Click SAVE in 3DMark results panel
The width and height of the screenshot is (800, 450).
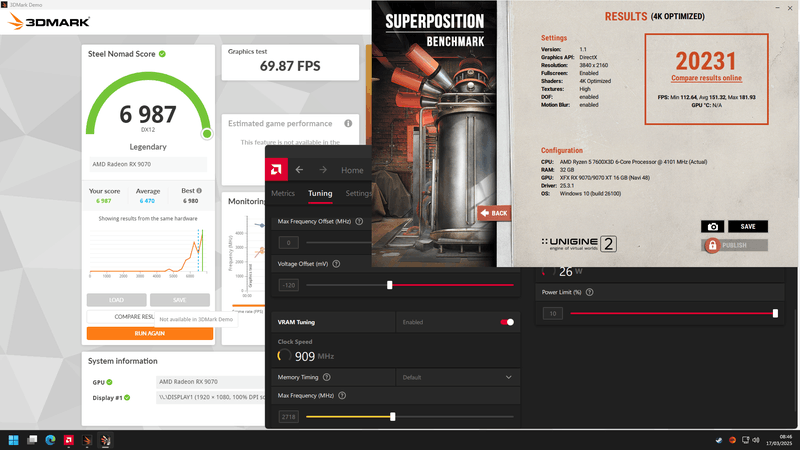[x=180, y=300]
